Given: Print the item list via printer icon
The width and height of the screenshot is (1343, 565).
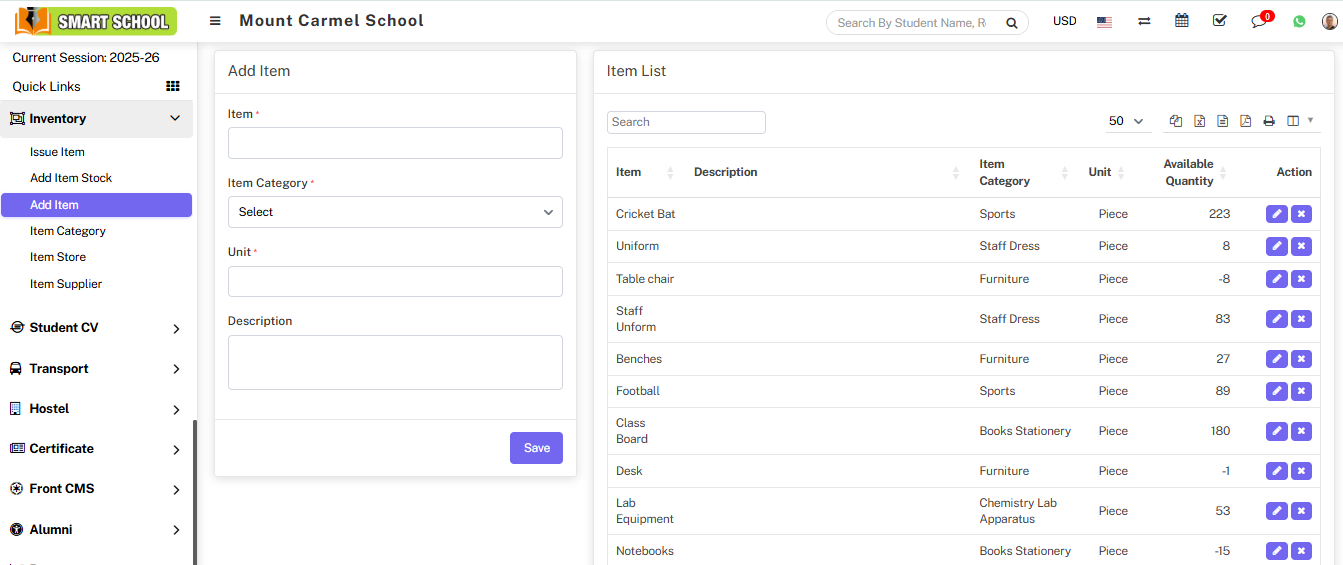Looking at the screenshot, I should [x=1269, y=121].
